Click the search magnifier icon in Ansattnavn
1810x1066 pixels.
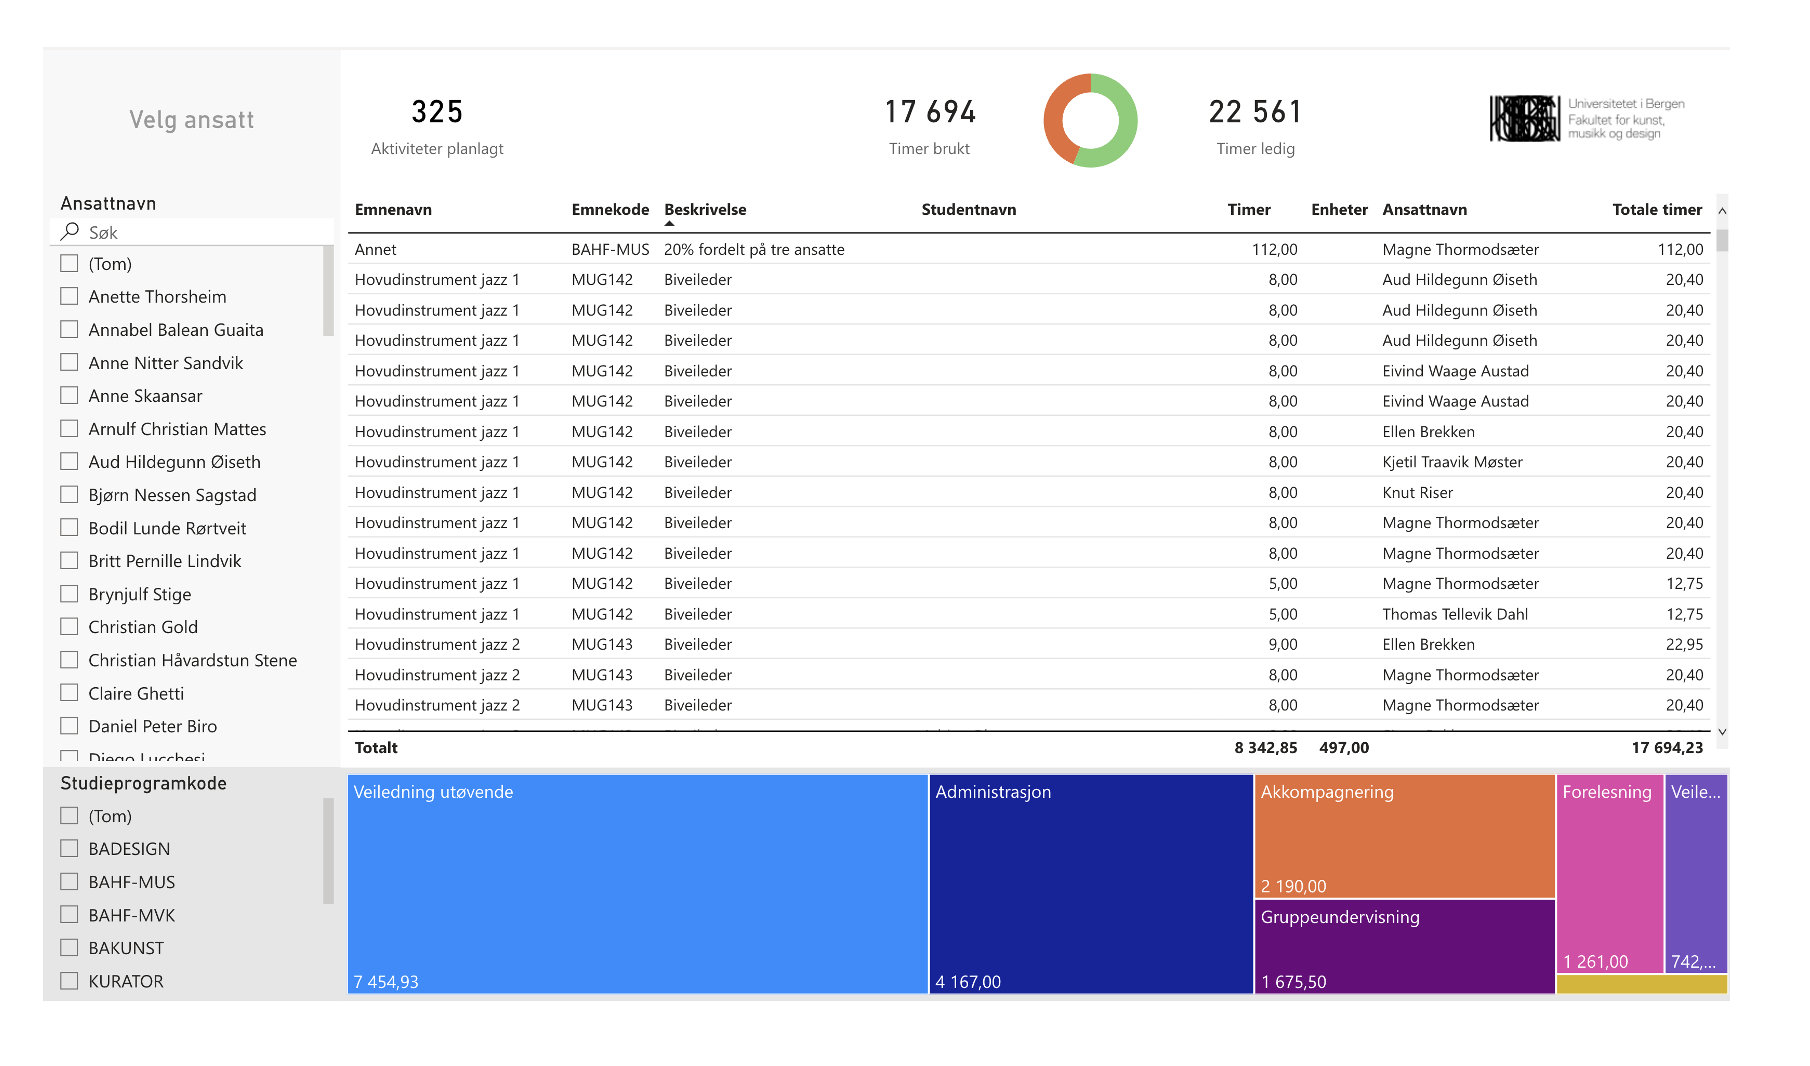tap(70, 232)
